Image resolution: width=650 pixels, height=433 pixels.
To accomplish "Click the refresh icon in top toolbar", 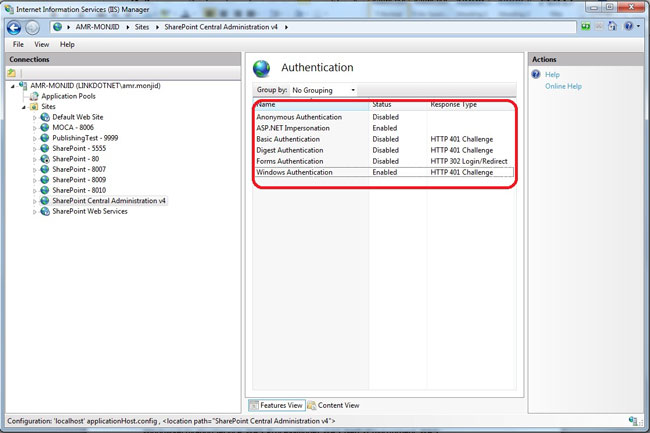I will click(585, 27).
